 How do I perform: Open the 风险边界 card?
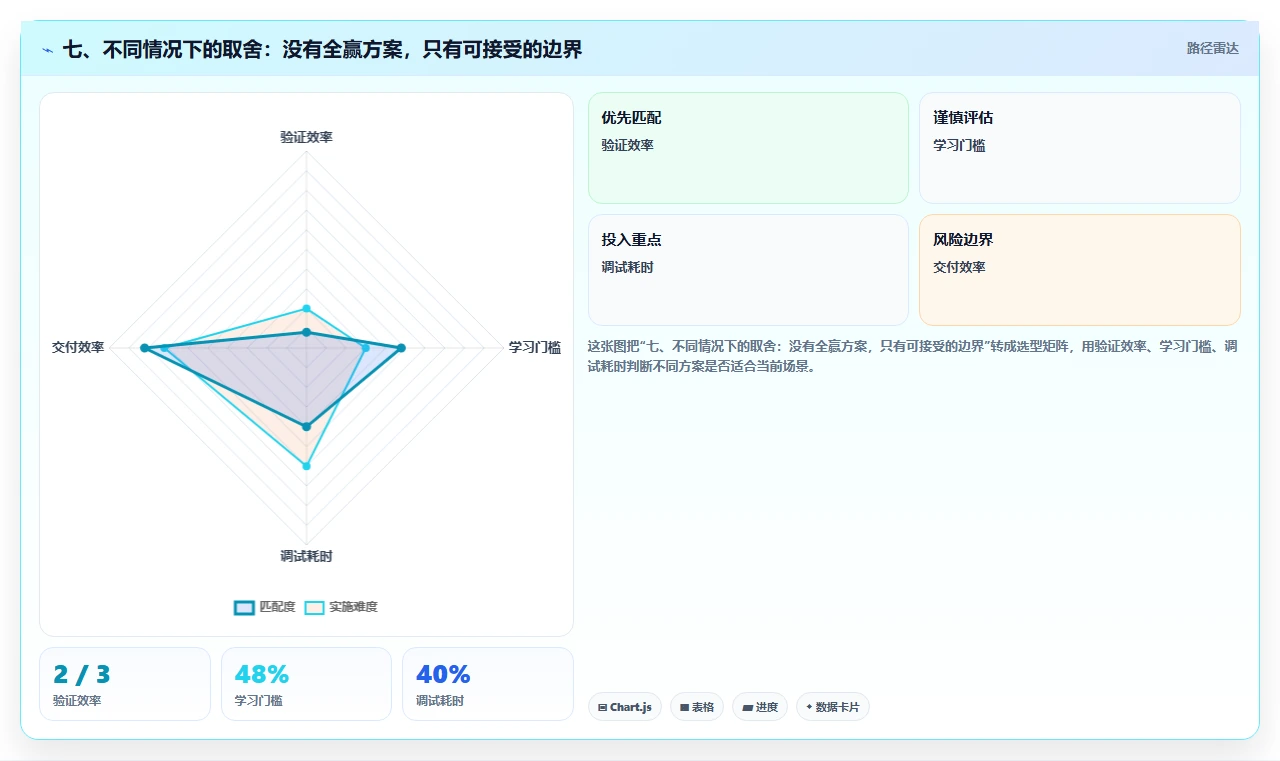coord(1080,270)
